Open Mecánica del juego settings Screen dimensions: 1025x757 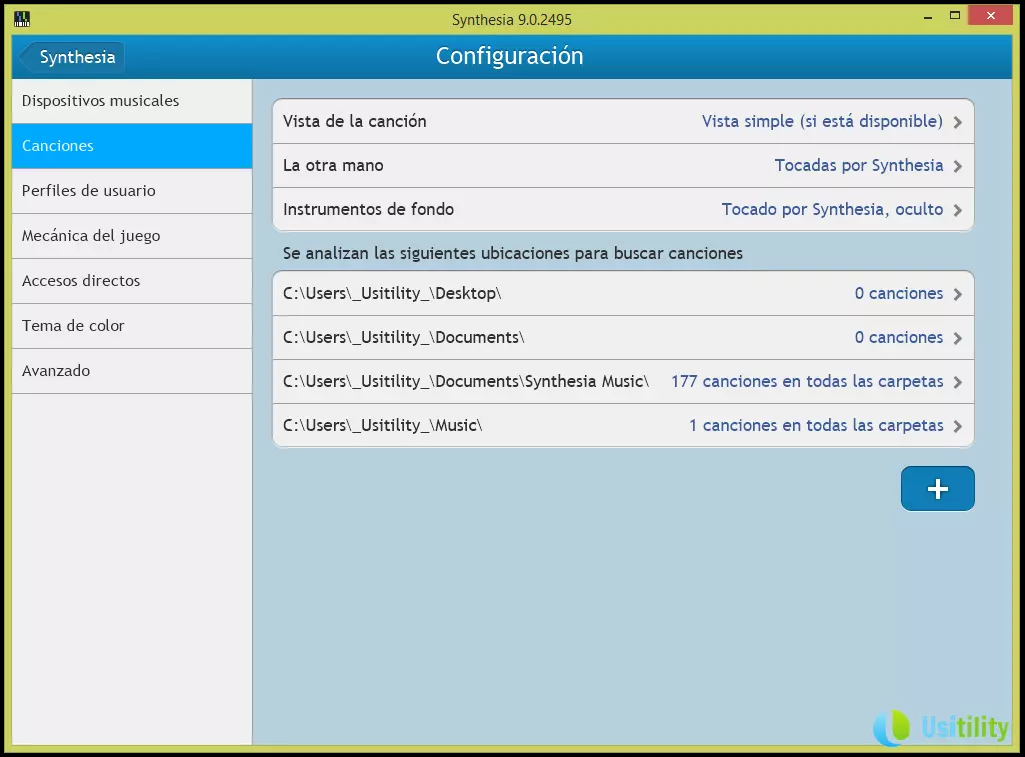coord(131,236)
